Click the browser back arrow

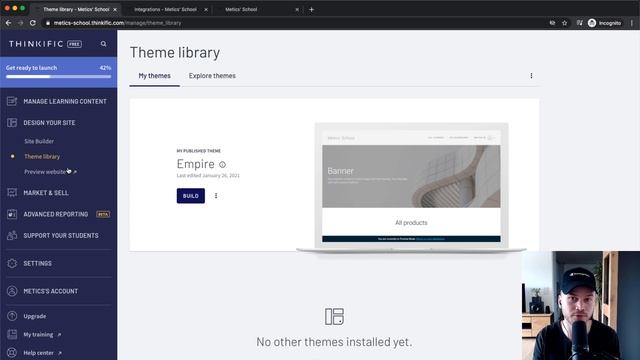click(x=9, y=23)
